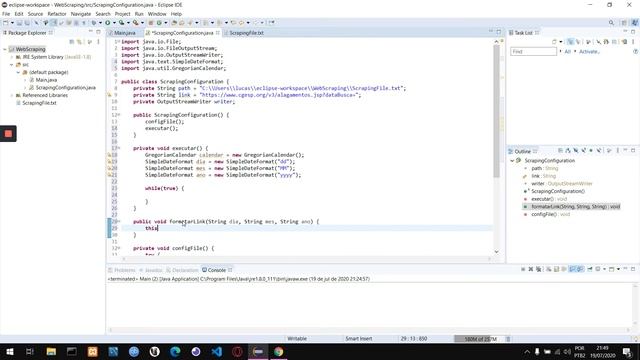640x360 pixels.
Task: Toggle Sort in Outline toolbar
Action: 568,151
